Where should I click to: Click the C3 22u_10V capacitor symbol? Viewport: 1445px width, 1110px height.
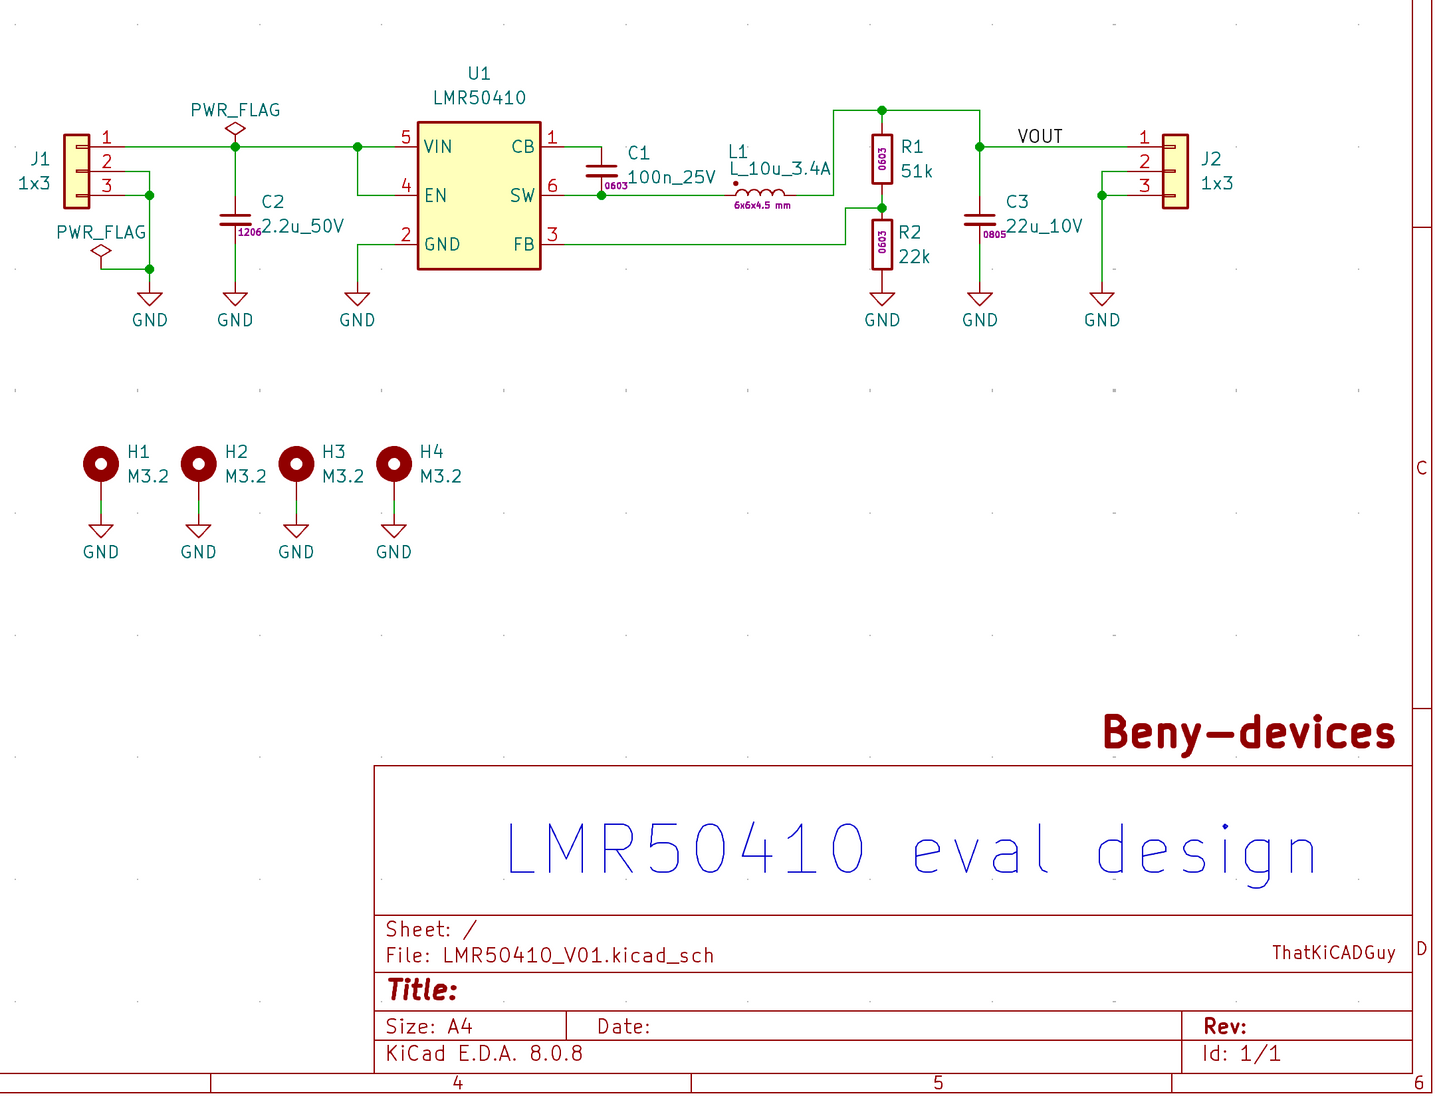pyautogui.click(x=979, y=220)
